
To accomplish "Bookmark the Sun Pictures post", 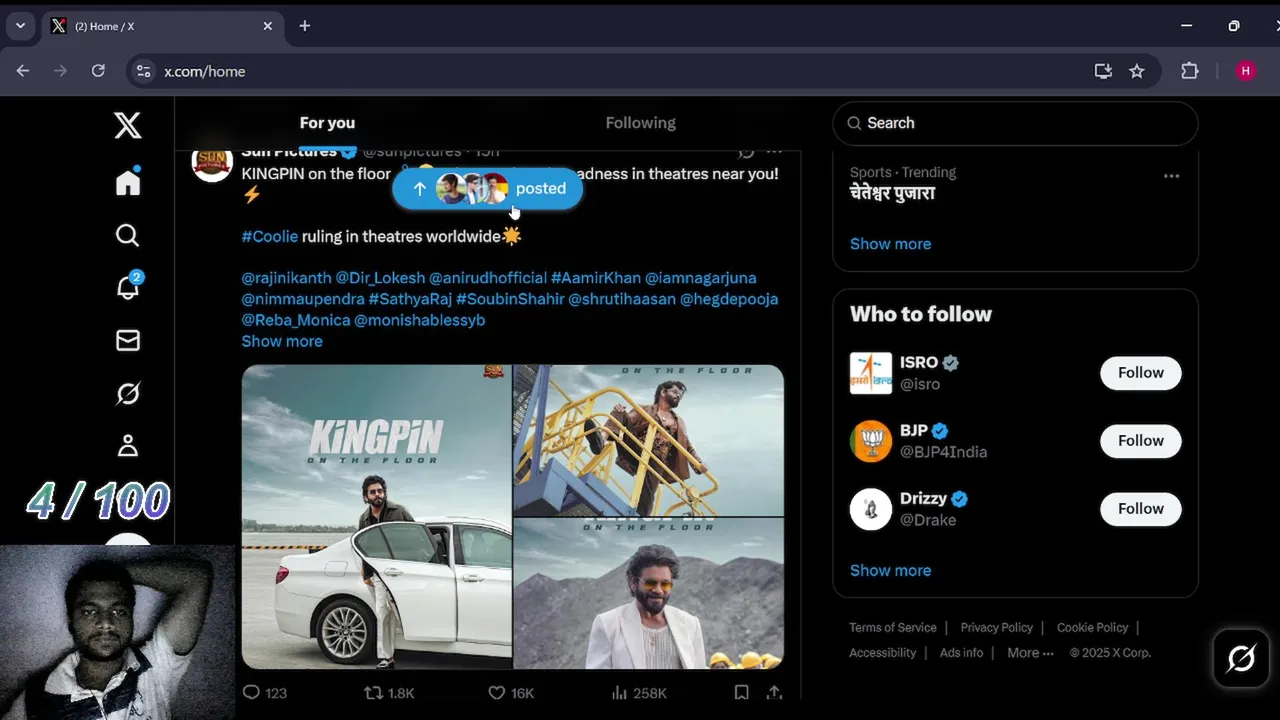I will point(741,692).
